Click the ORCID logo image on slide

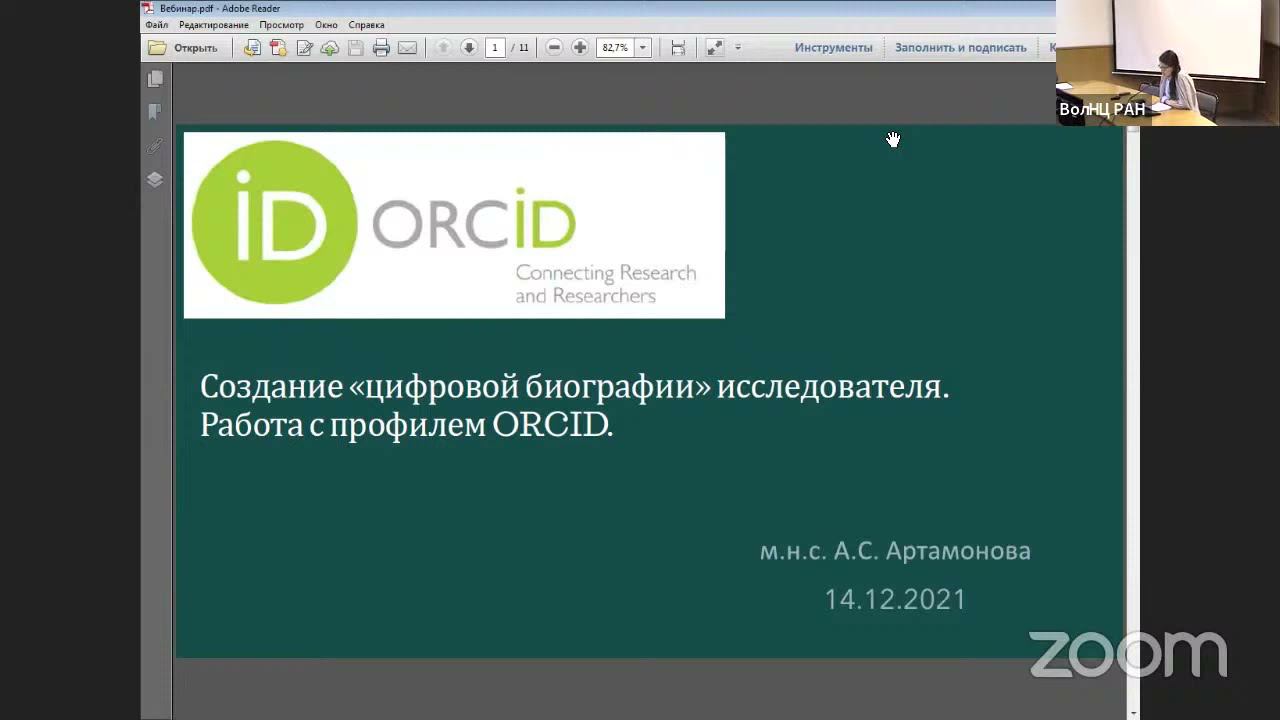point(454,225)
